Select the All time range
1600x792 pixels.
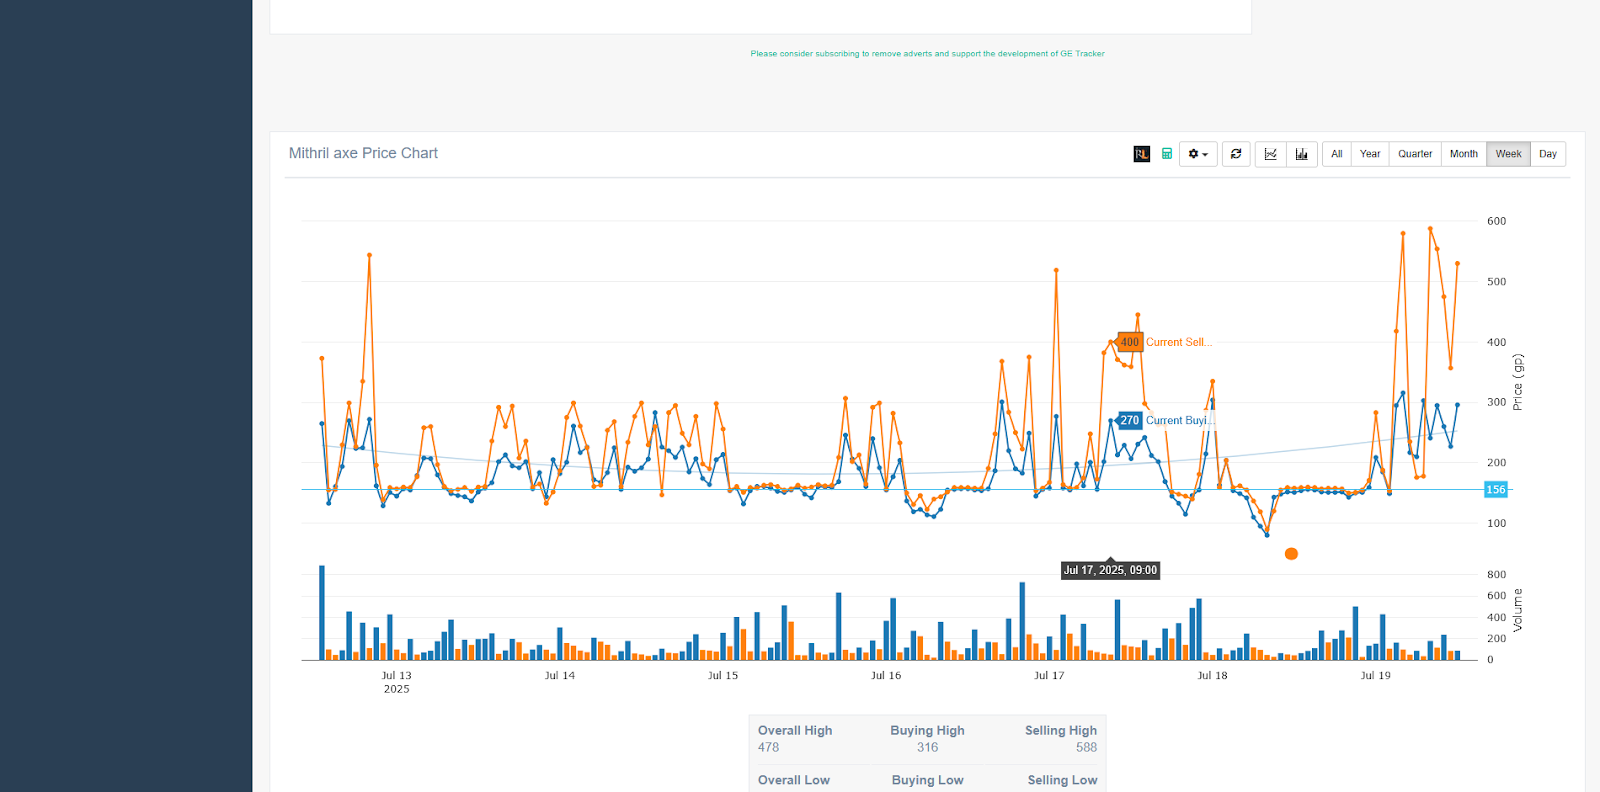point(1336,154)
